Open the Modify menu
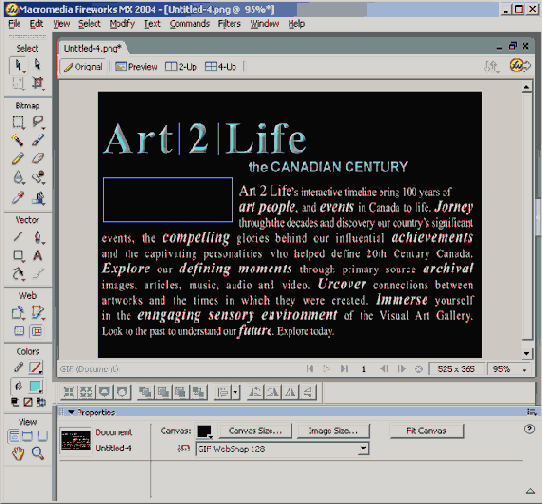Viewport: 542px width, 504px height. pos(122,24)
